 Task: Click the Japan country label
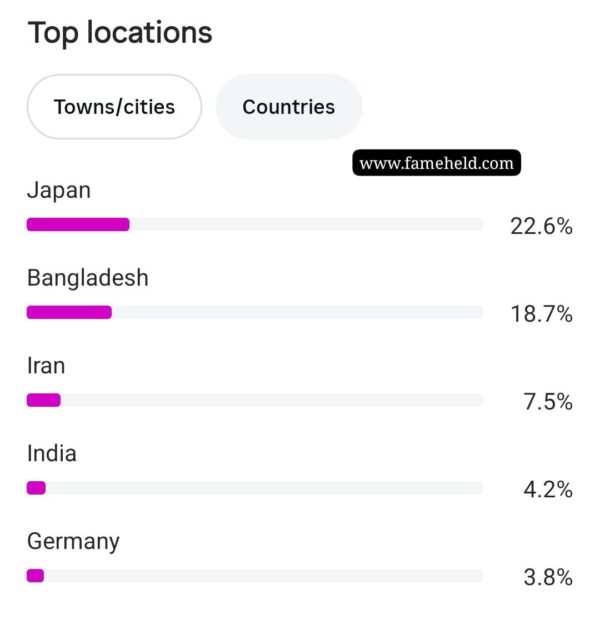coord(59,191)
